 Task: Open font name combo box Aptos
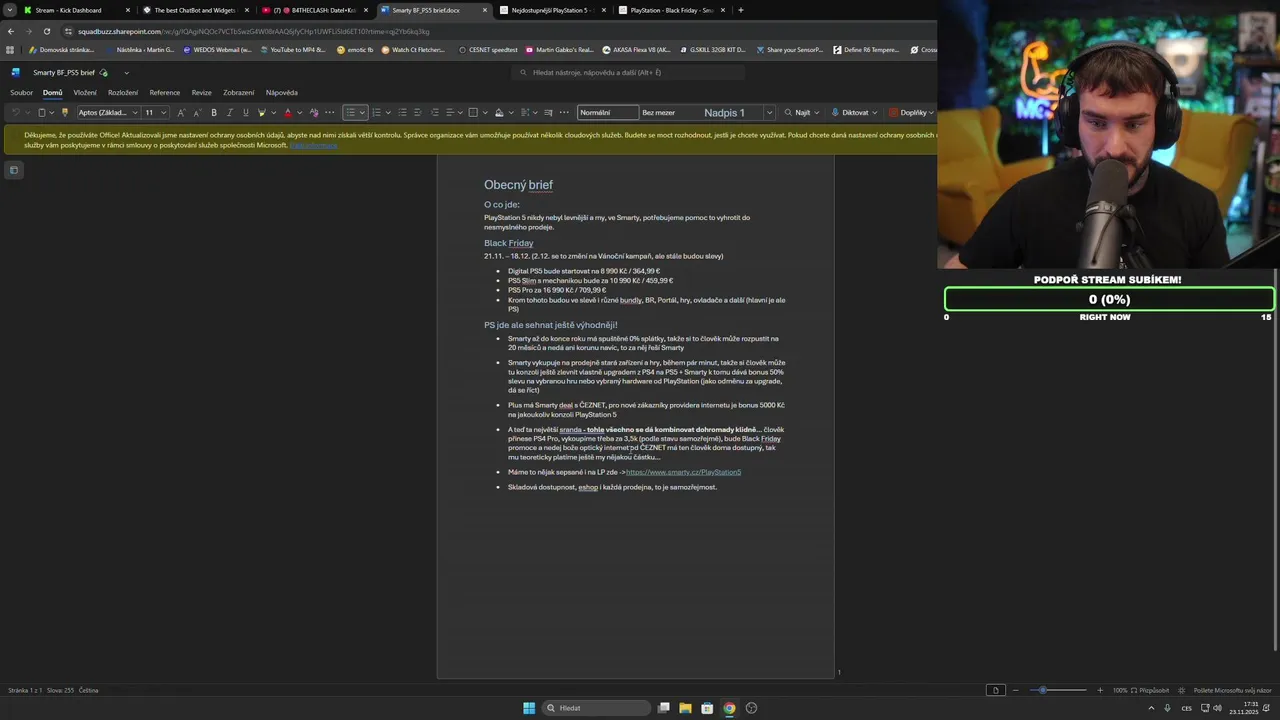(108, 112)
